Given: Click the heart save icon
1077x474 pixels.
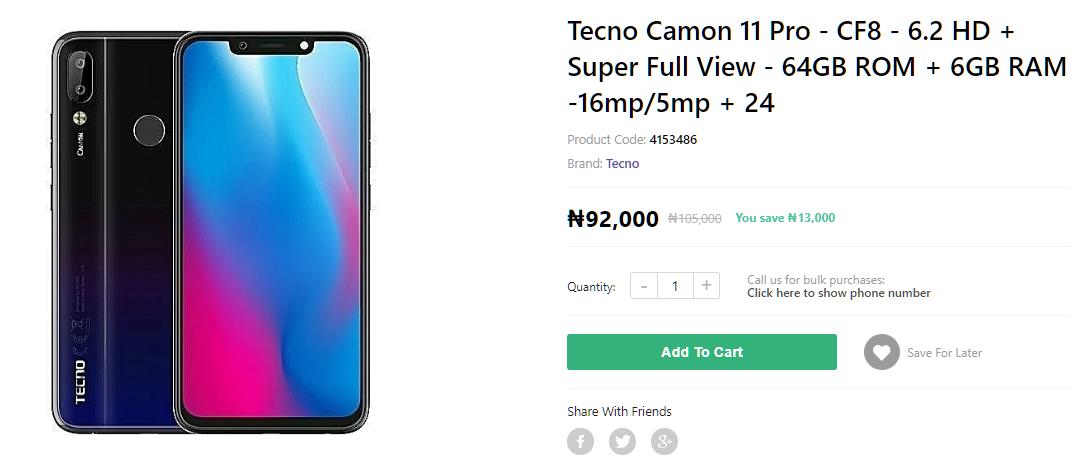Looking at the screenshot, I should 881,352.
